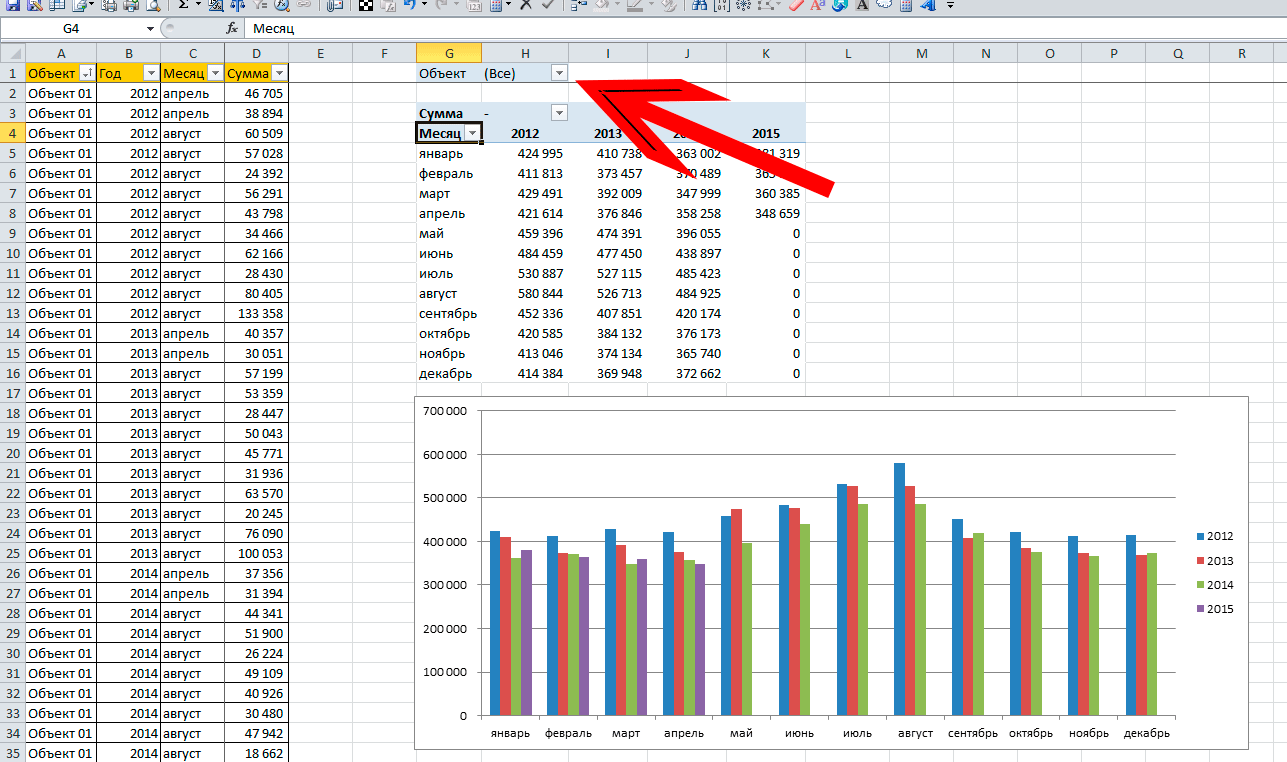The image size is (1287, 762).
Task: Click the checkmark confirm toolbar icon
Action: coord(547,5)
